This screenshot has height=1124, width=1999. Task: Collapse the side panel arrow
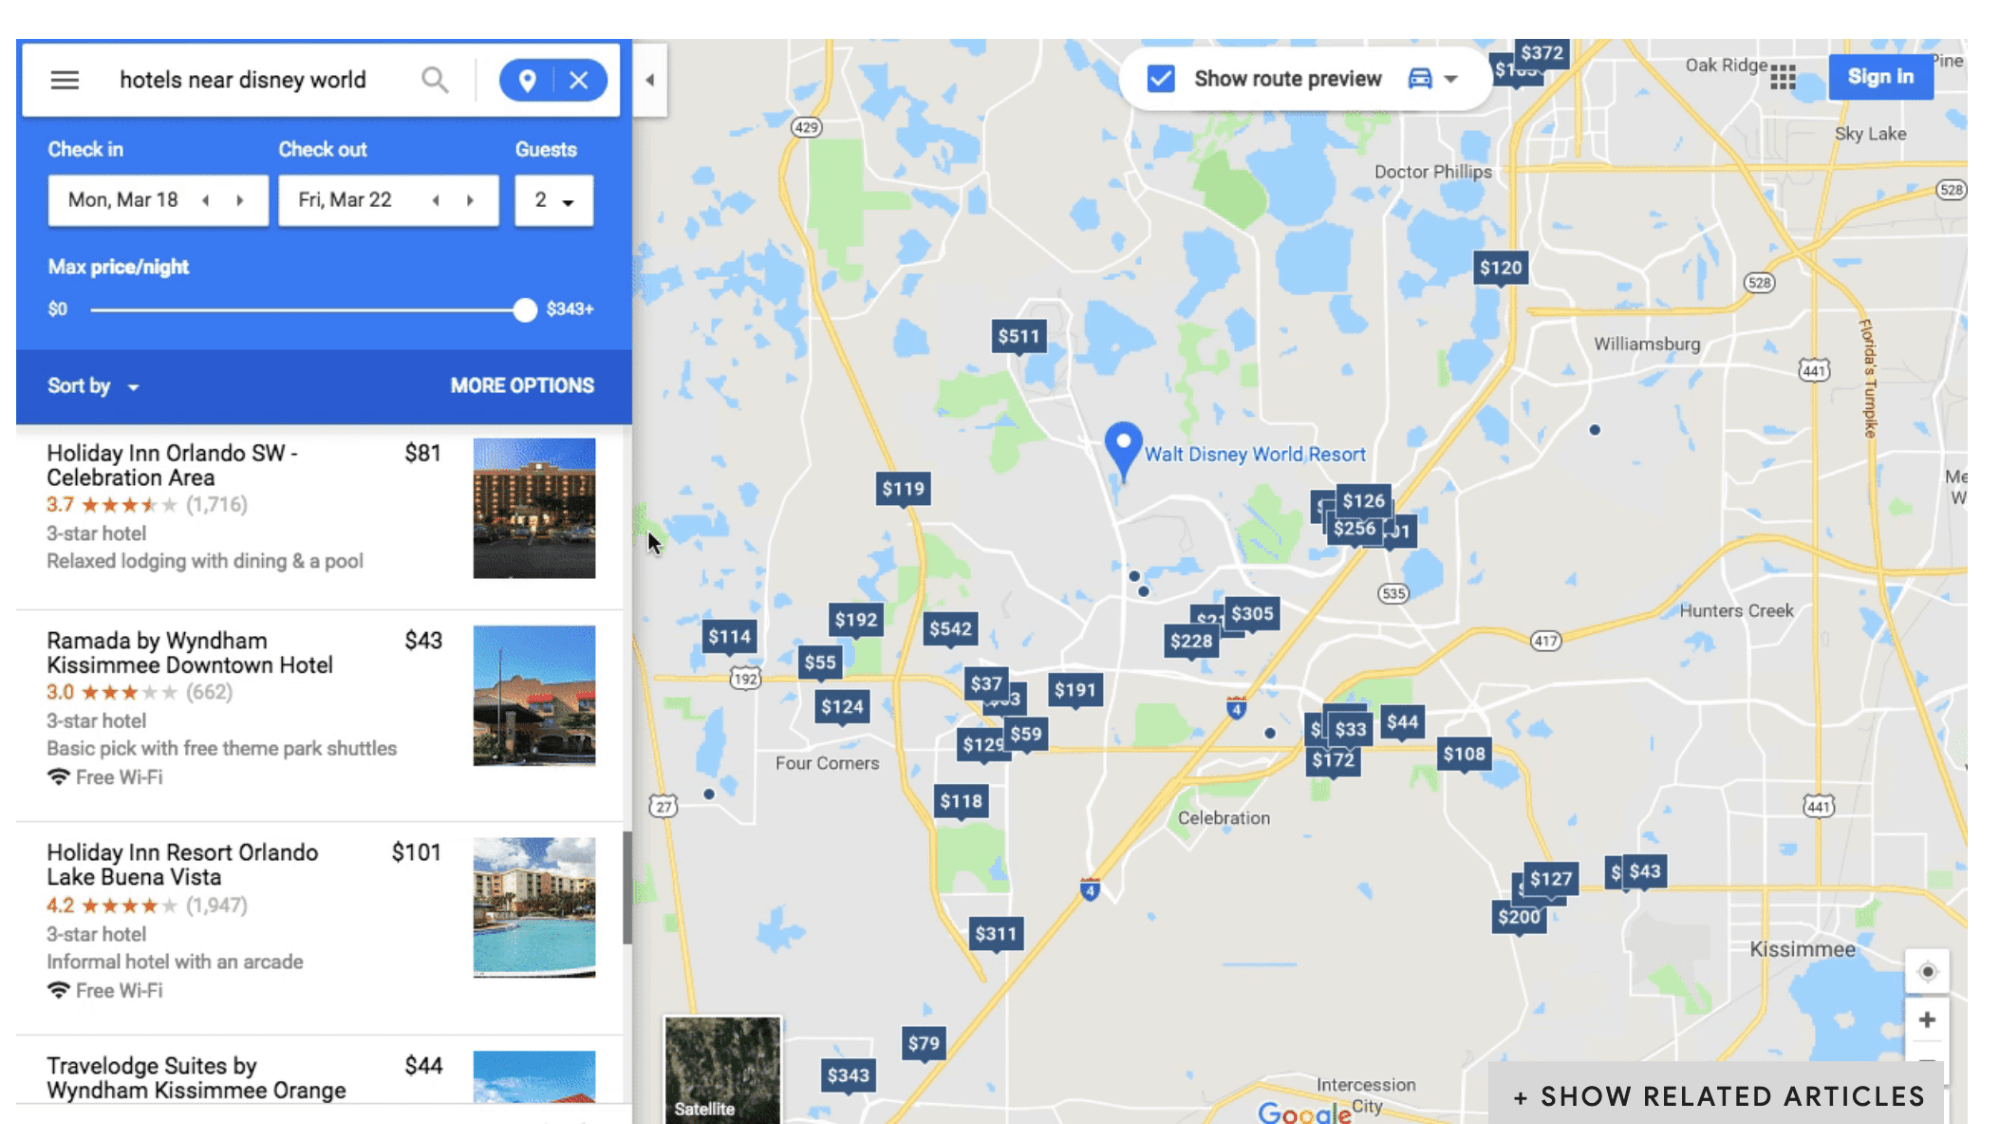tap(650, 80)
